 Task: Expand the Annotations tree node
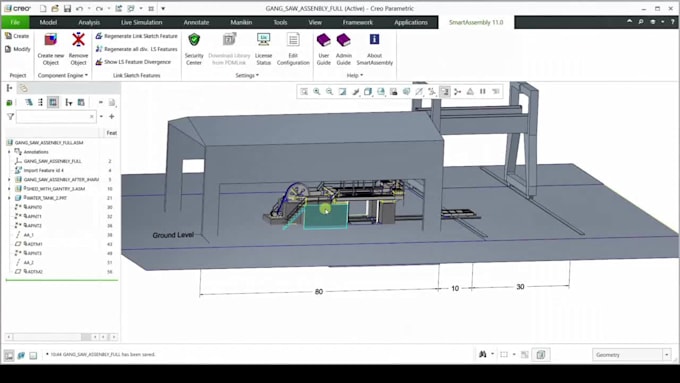(9, 152)
